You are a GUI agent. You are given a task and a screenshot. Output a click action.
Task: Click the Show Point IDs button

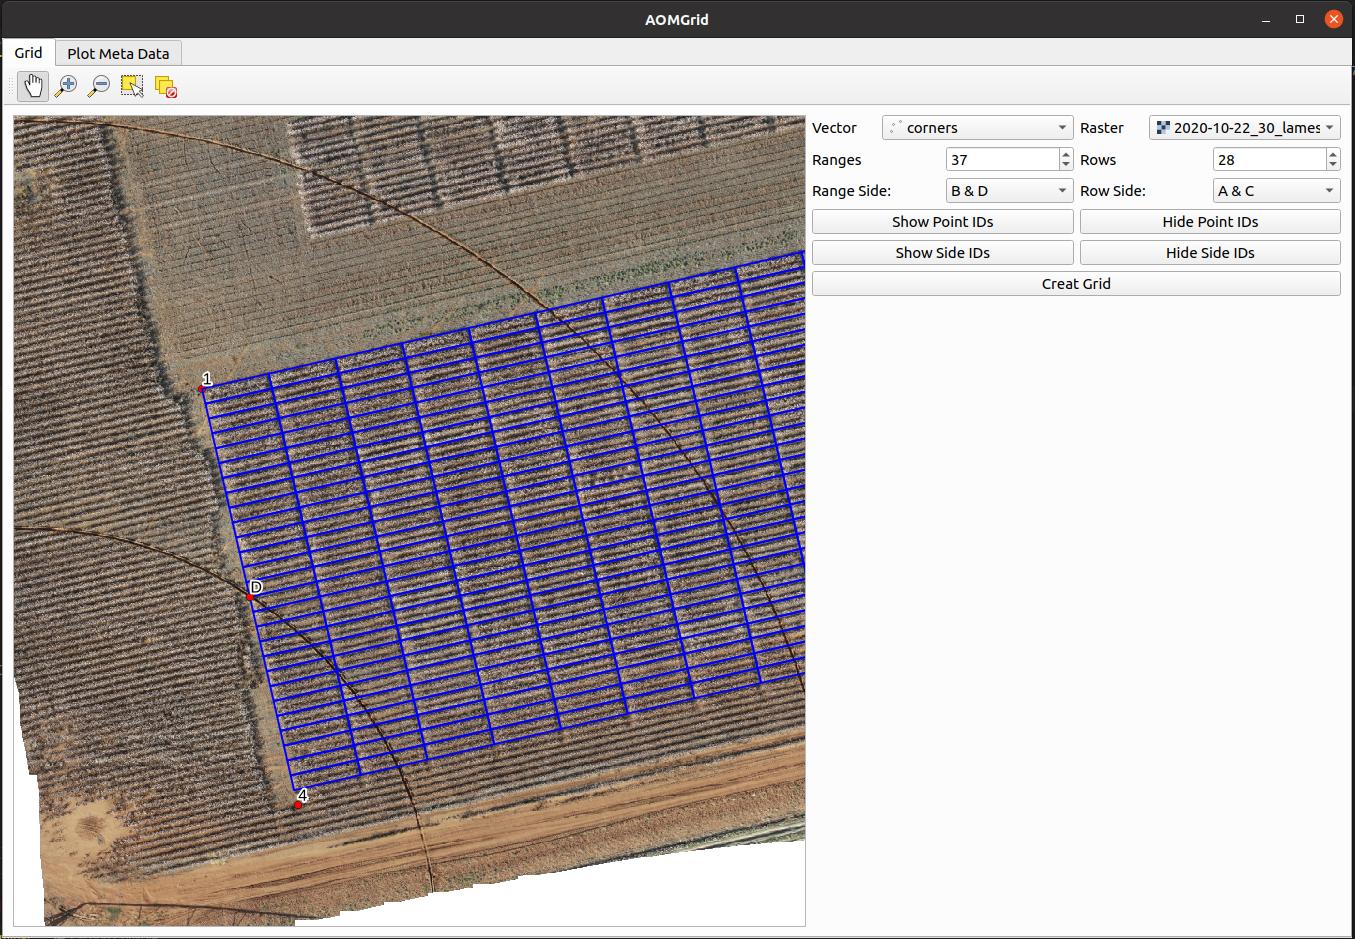point(942,221)
